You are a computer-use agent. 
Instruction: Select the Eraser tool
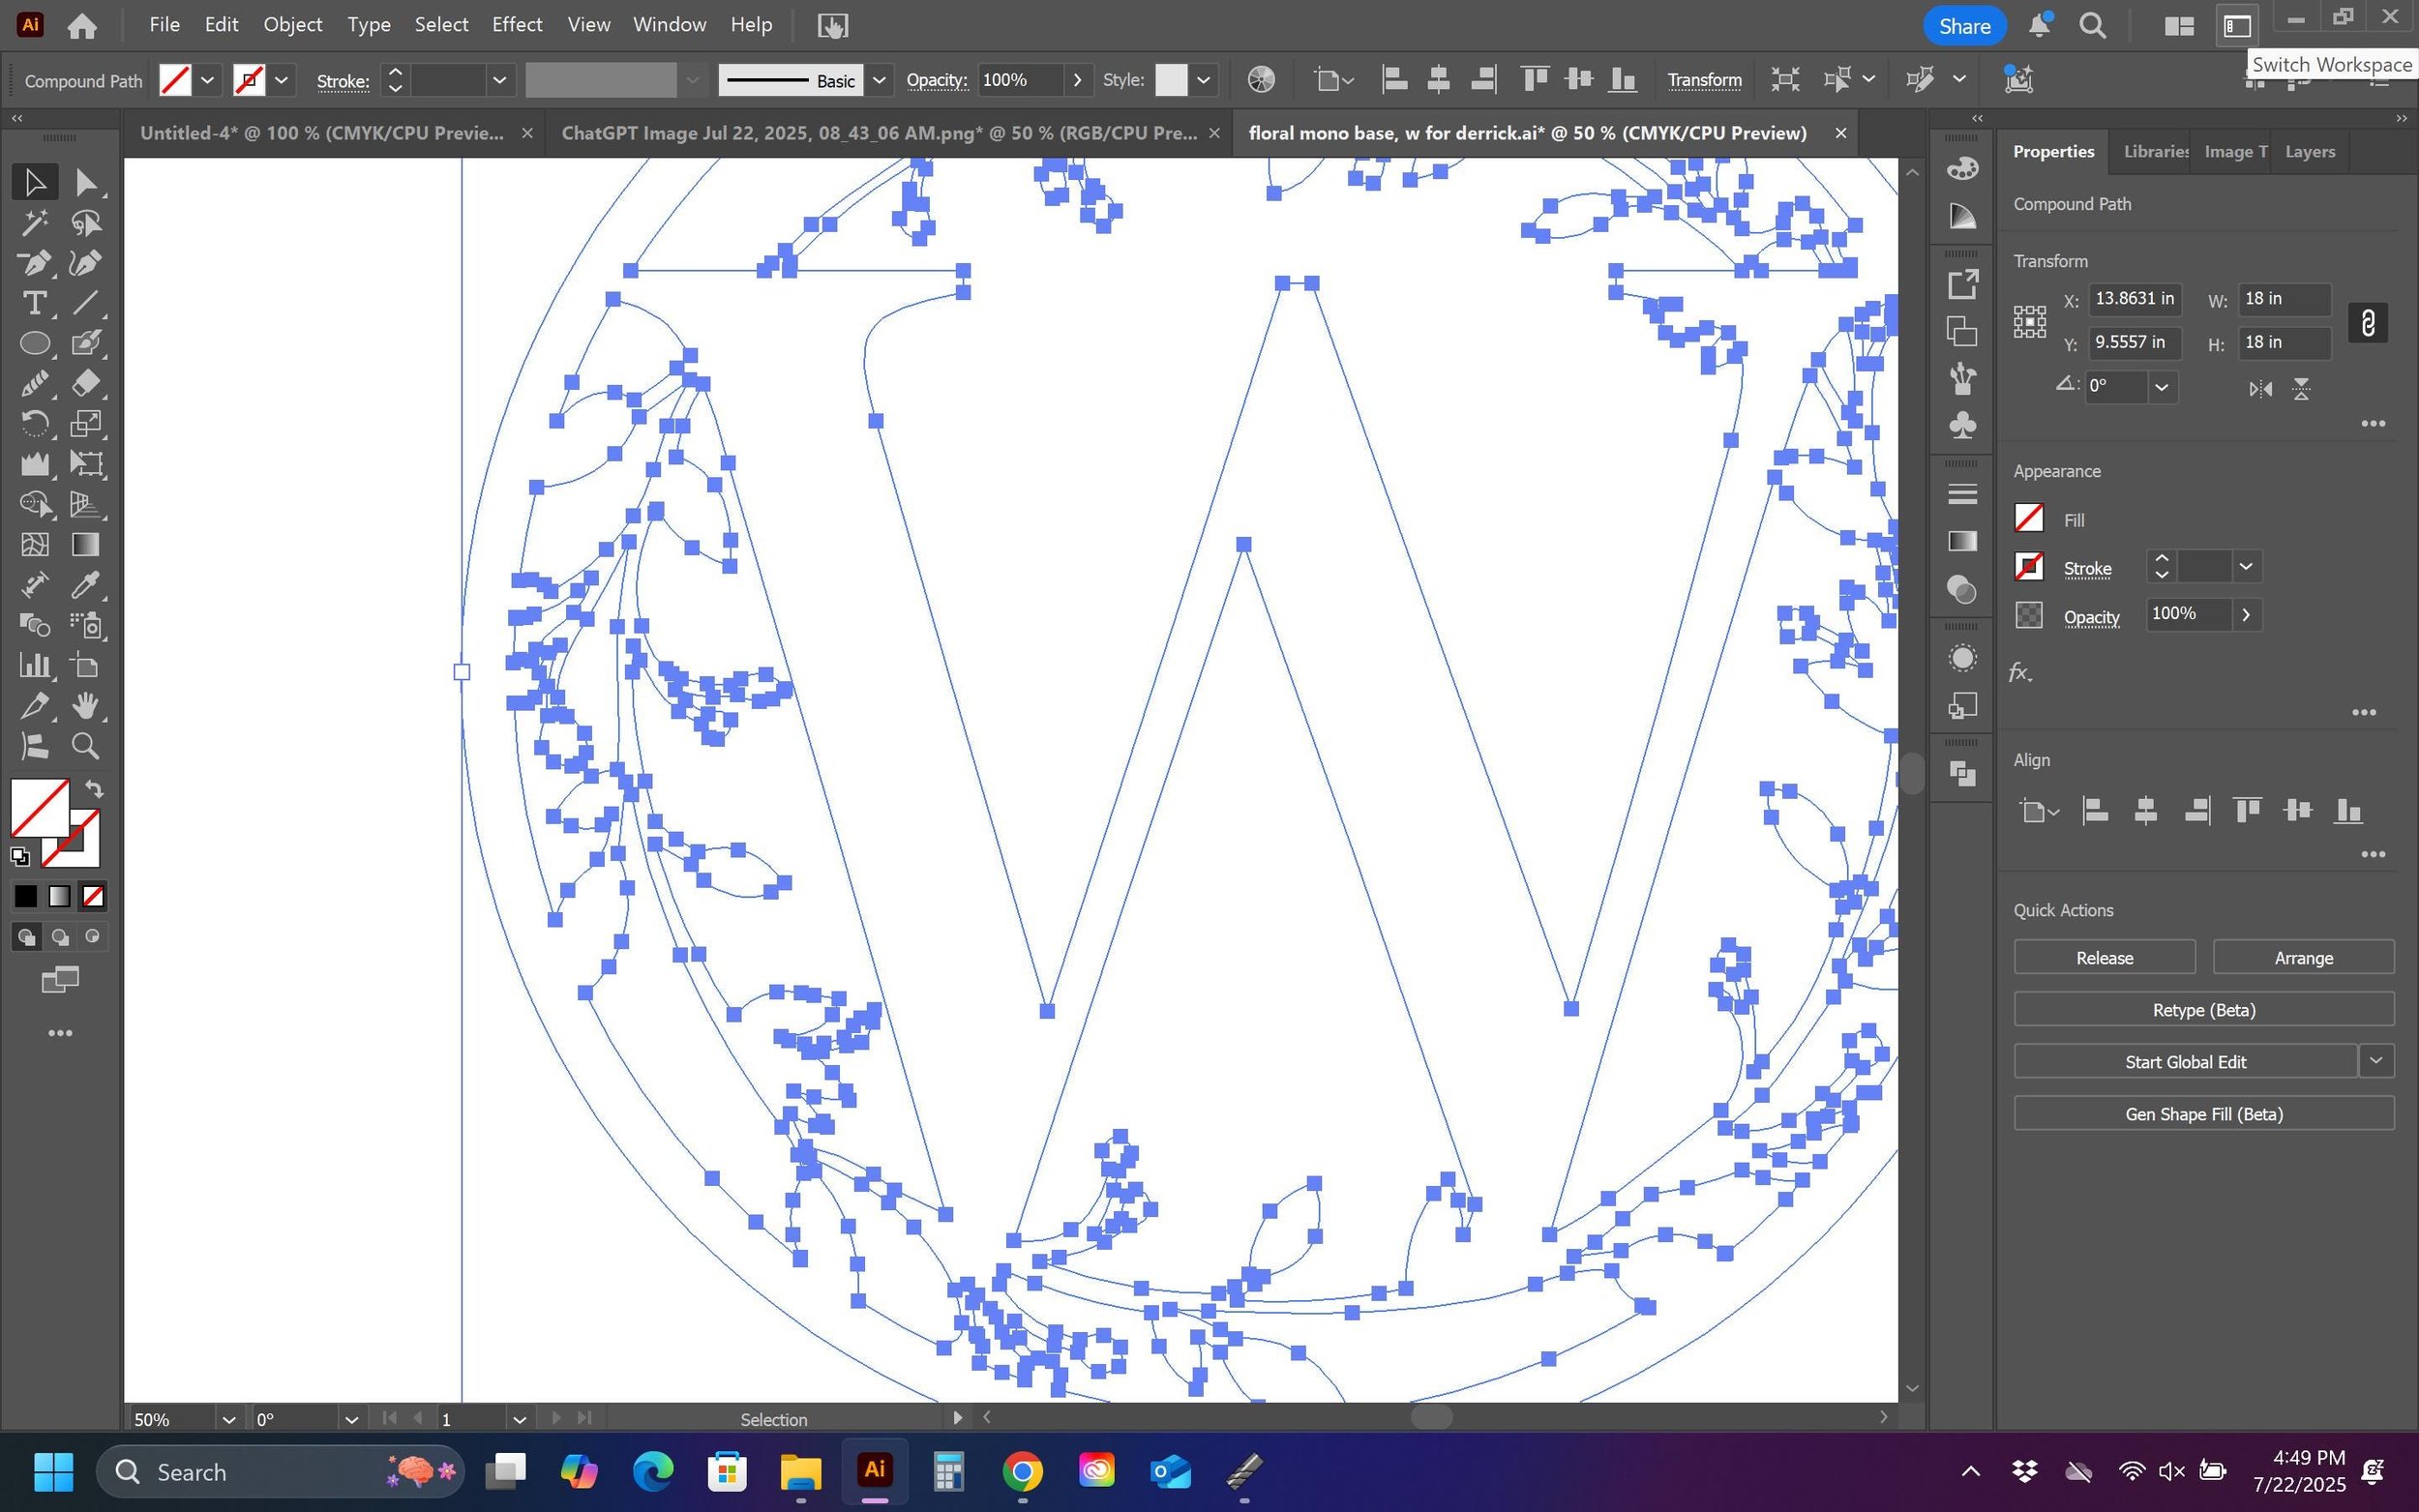coord(86,383)
